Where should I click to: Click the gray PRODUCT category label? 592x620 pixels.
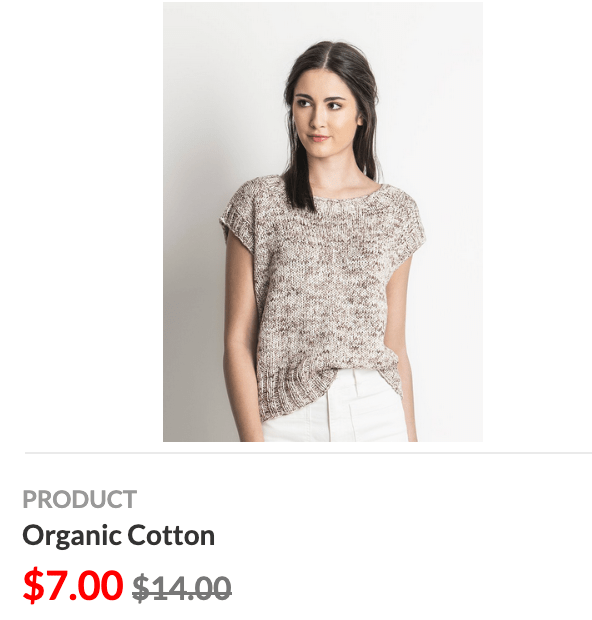[x=79, y=499]
